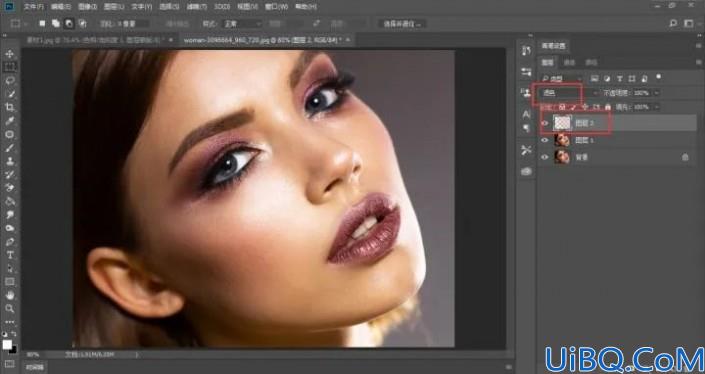The image size is (705, 374).
Task: Select the Lasso tool
Action: 9,80
